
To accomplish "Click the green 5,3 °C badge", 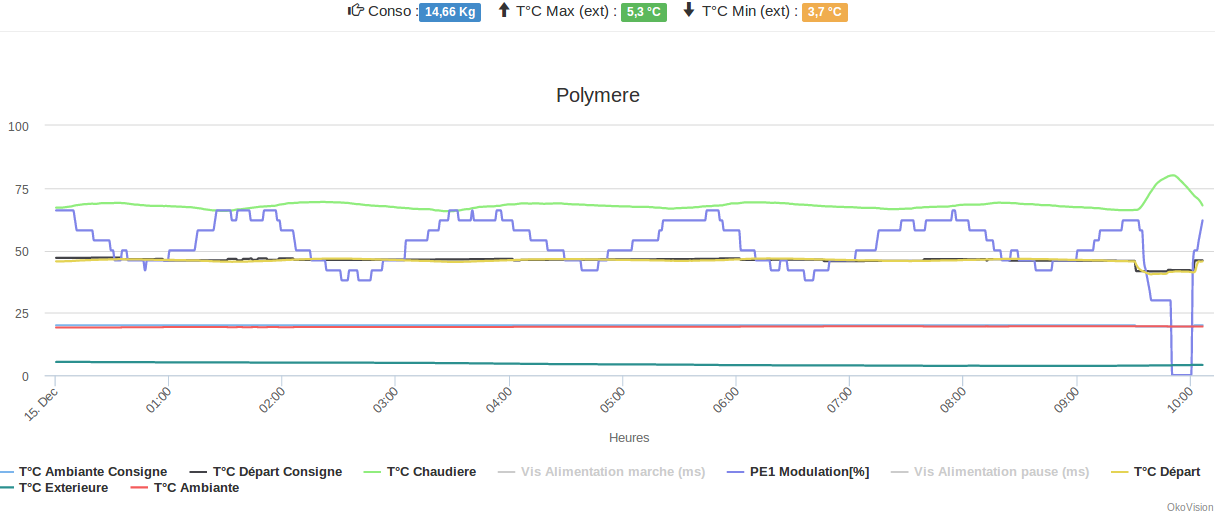I will point(644,12).
